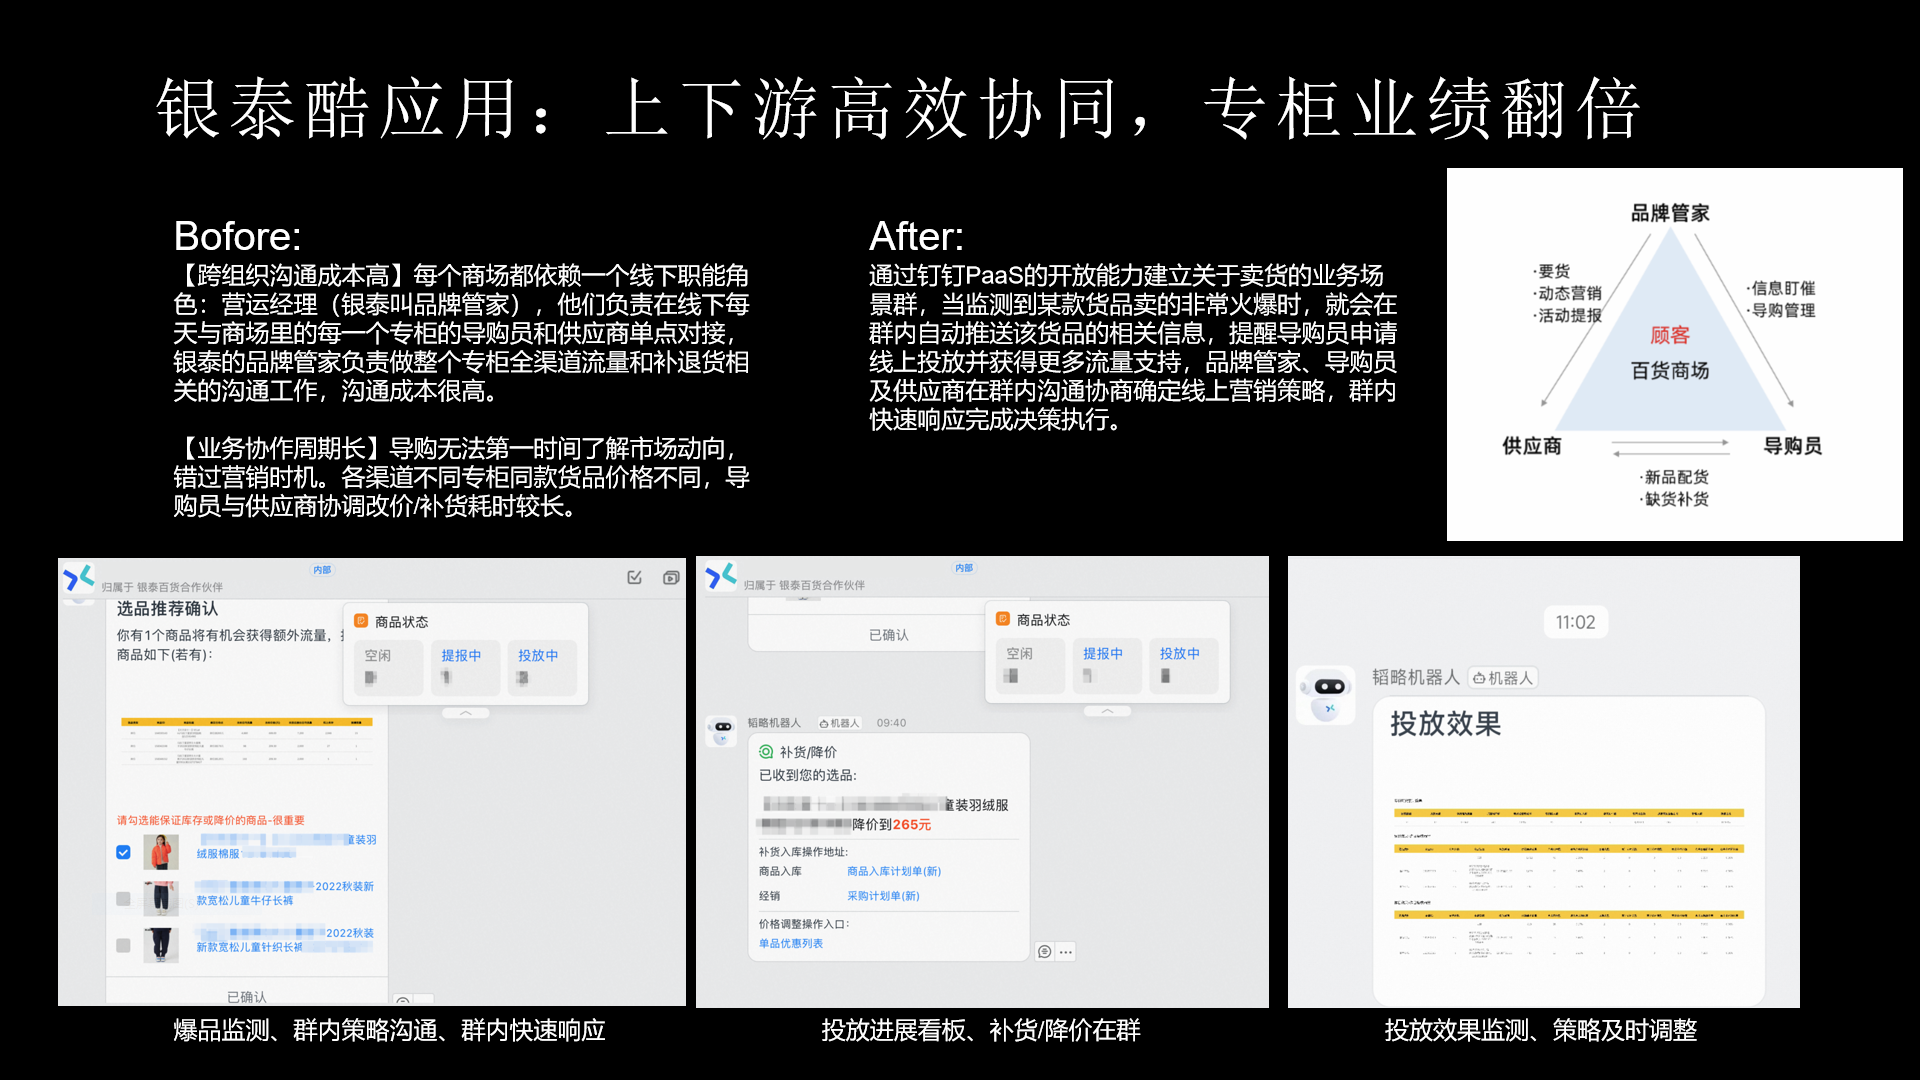Viewport: 1920px width, 1080px height.
Task: Select 空闲 status card in left chat panel
Action: point(388,667)
